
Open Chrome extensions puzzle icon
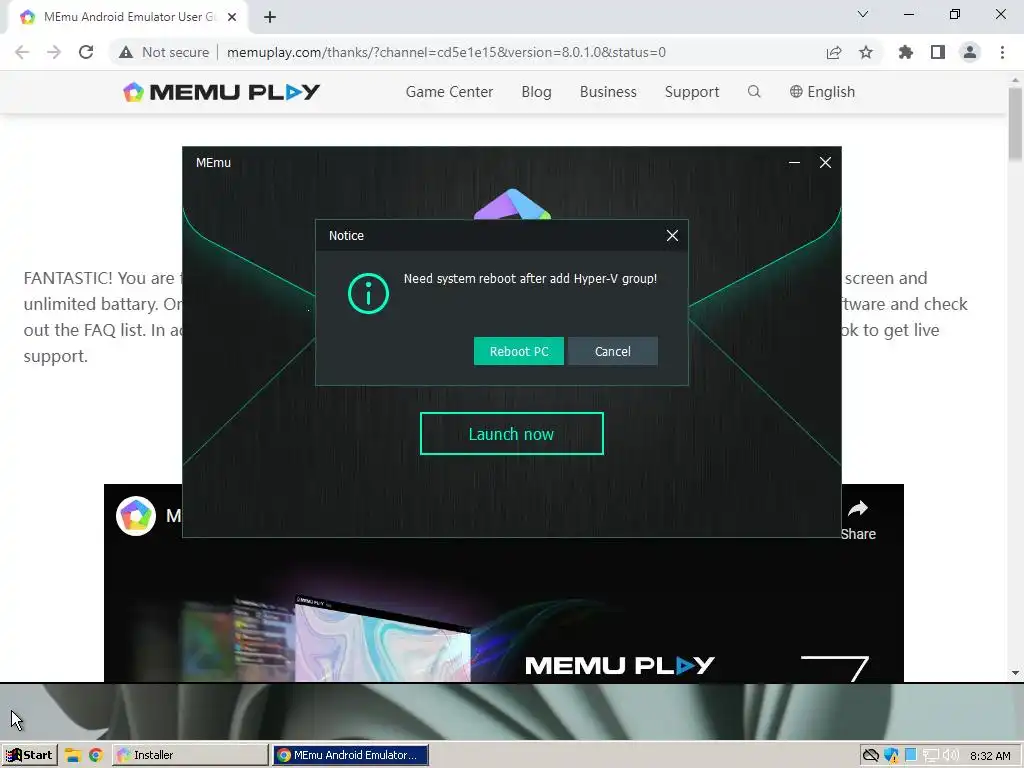(x=906, y=52)
